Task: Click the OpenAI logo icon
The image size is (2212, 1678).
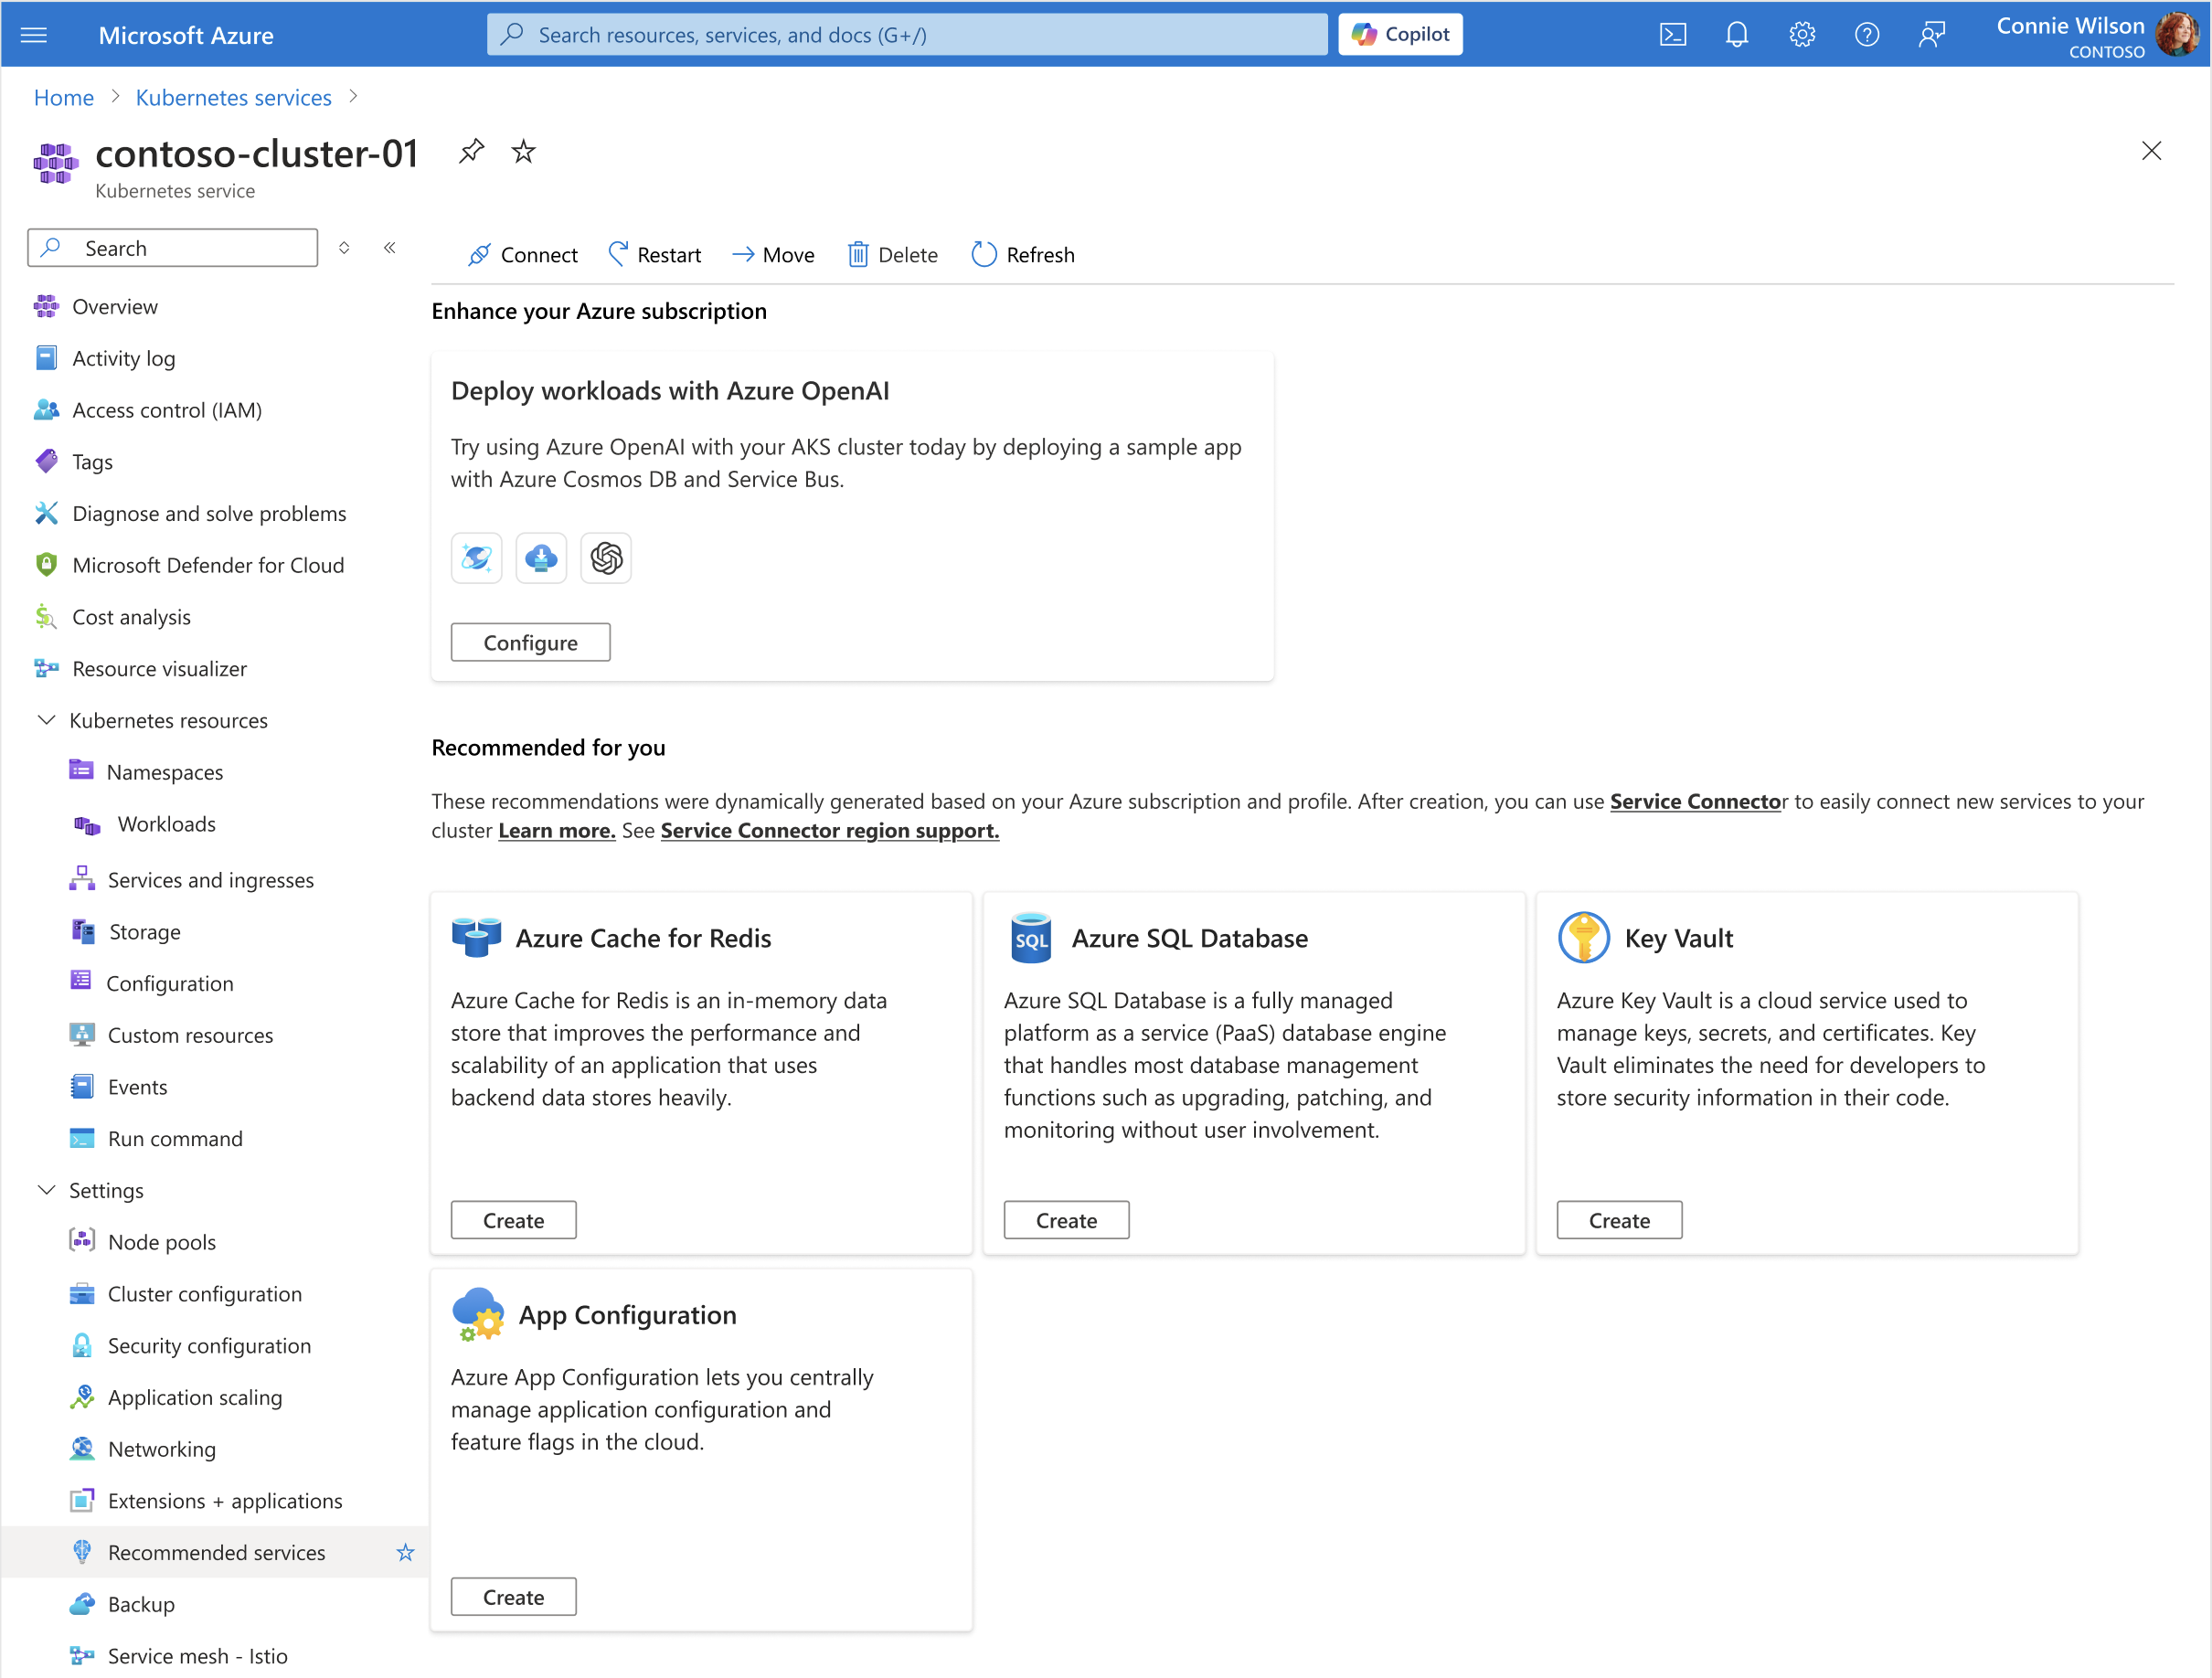Action: (606, 558)
